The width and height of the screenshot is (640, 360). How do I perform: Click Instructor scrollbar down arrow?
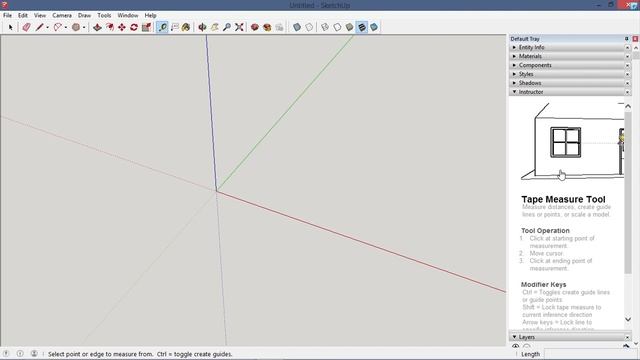tap(628, 319)
